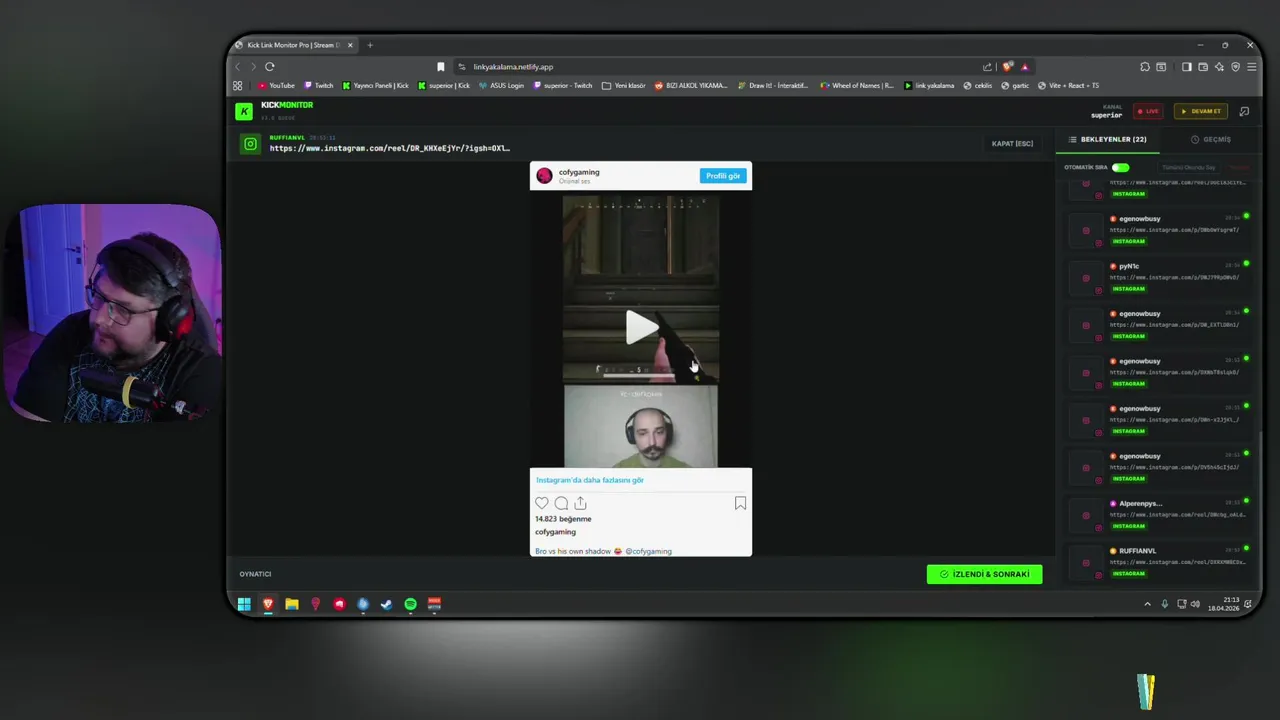
Task: Like the reel with the heart icon
Action: click(x=542, y=503)
